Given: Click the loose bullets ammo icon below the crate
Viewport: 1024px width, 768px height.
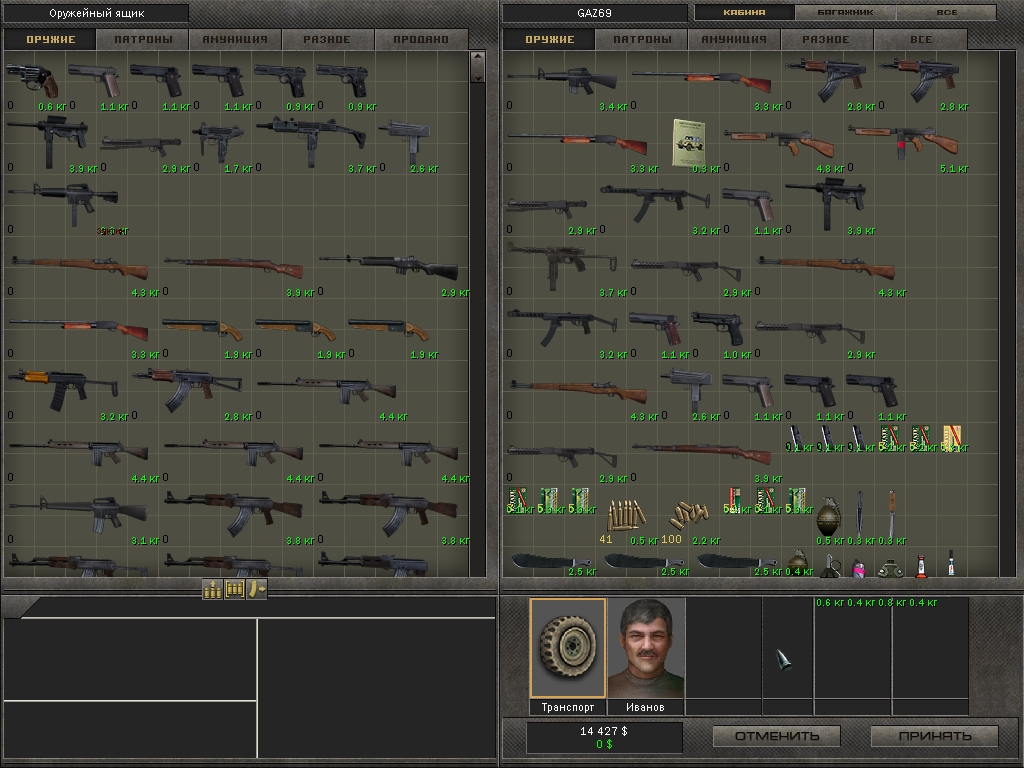Looking at the screenshot, I should pyautogui.click(x=212, y=589).
